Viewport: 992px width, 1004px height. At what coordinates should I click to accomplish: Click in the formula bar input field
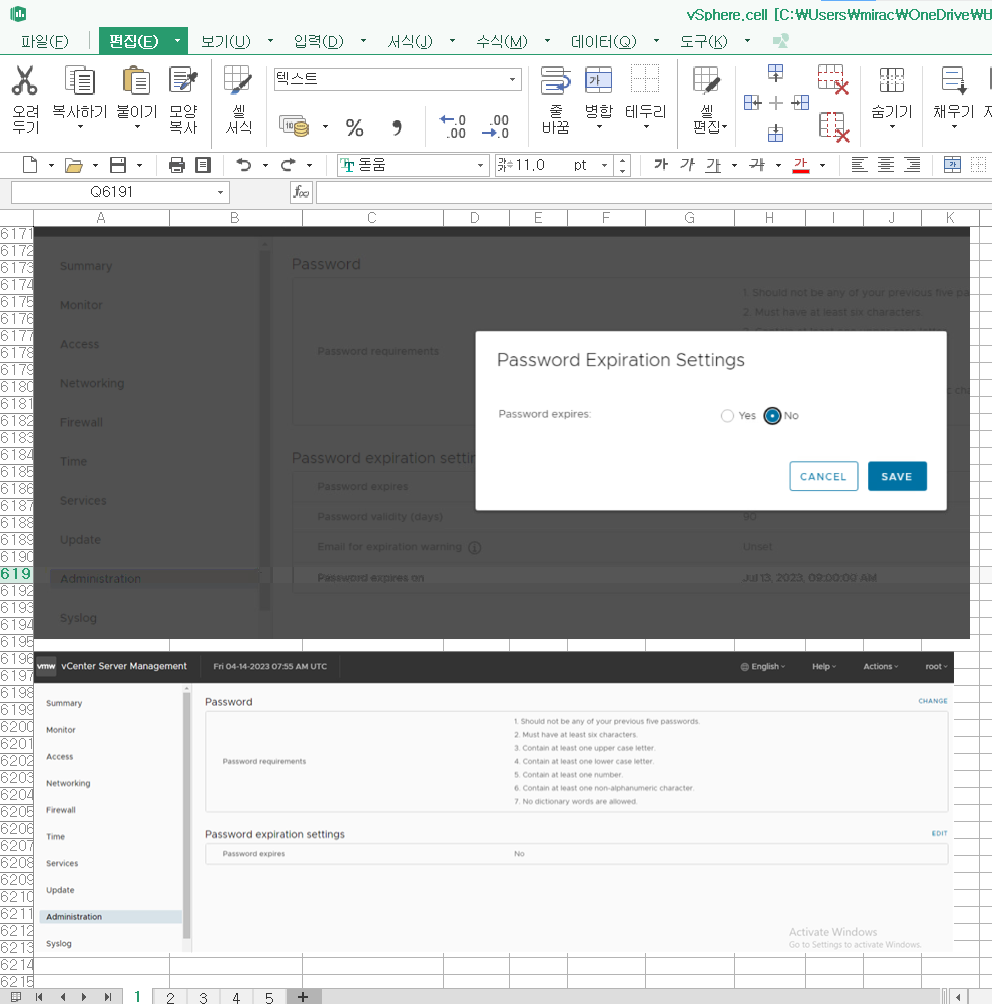[654, 192]
